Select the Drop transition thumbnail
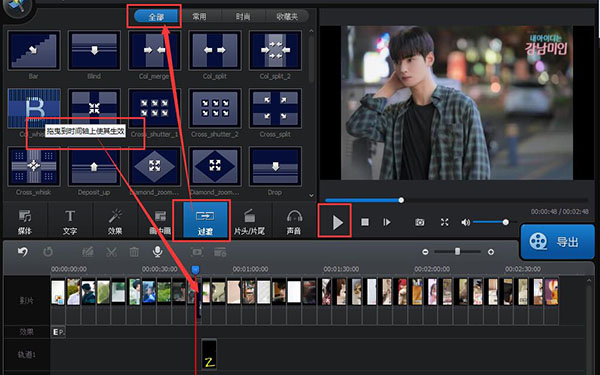This screenshot has width=600, height=375. (x=275, y=166)
